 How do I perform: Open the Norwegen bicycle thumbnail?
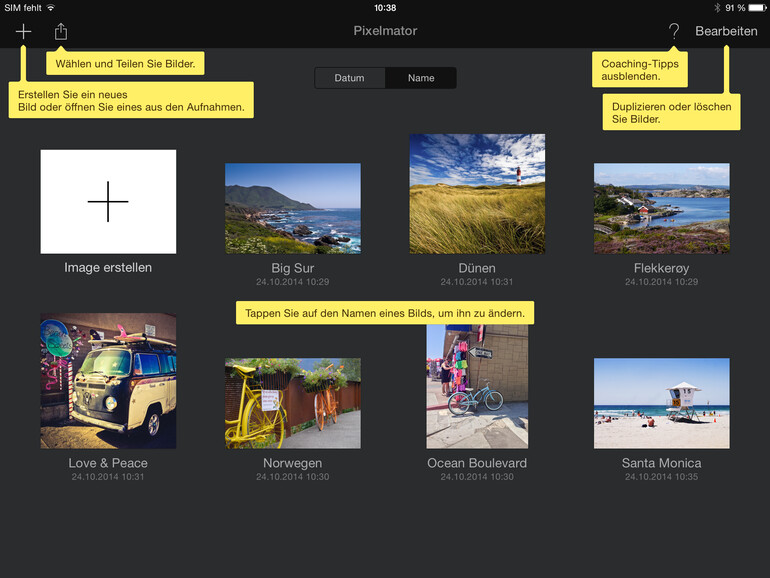(x=293, y=403)
